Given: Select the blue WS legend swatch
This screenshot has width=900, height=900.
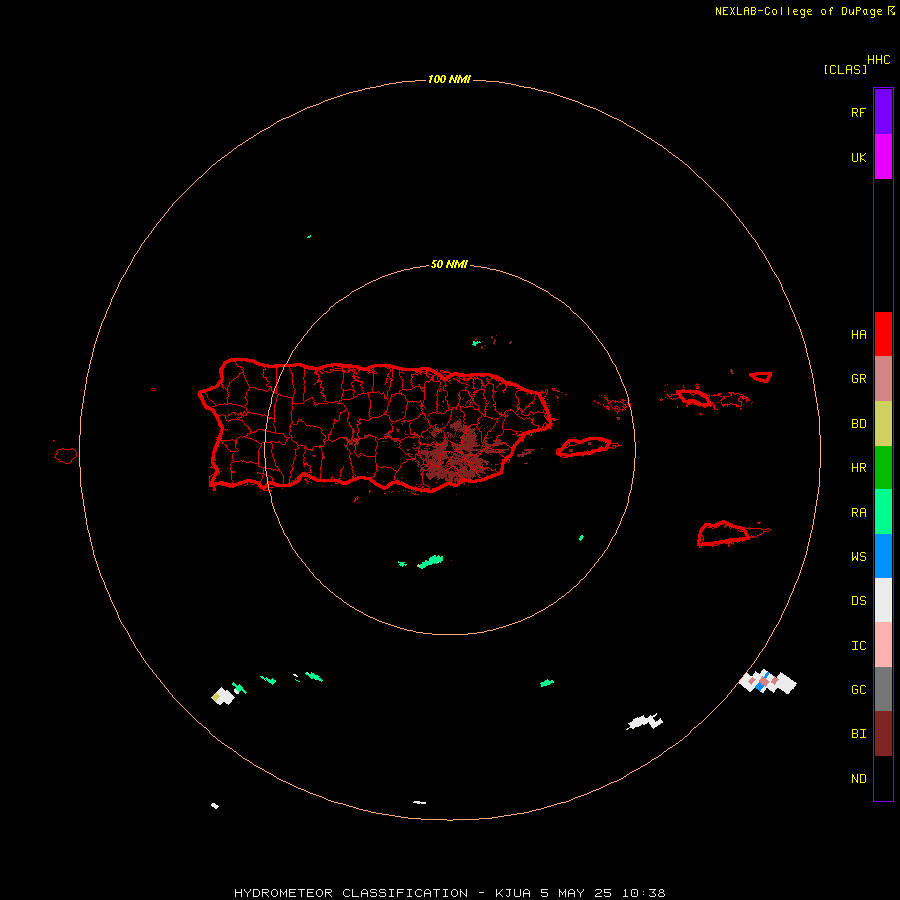Looking at the screenshot, I should click(883, 556).
